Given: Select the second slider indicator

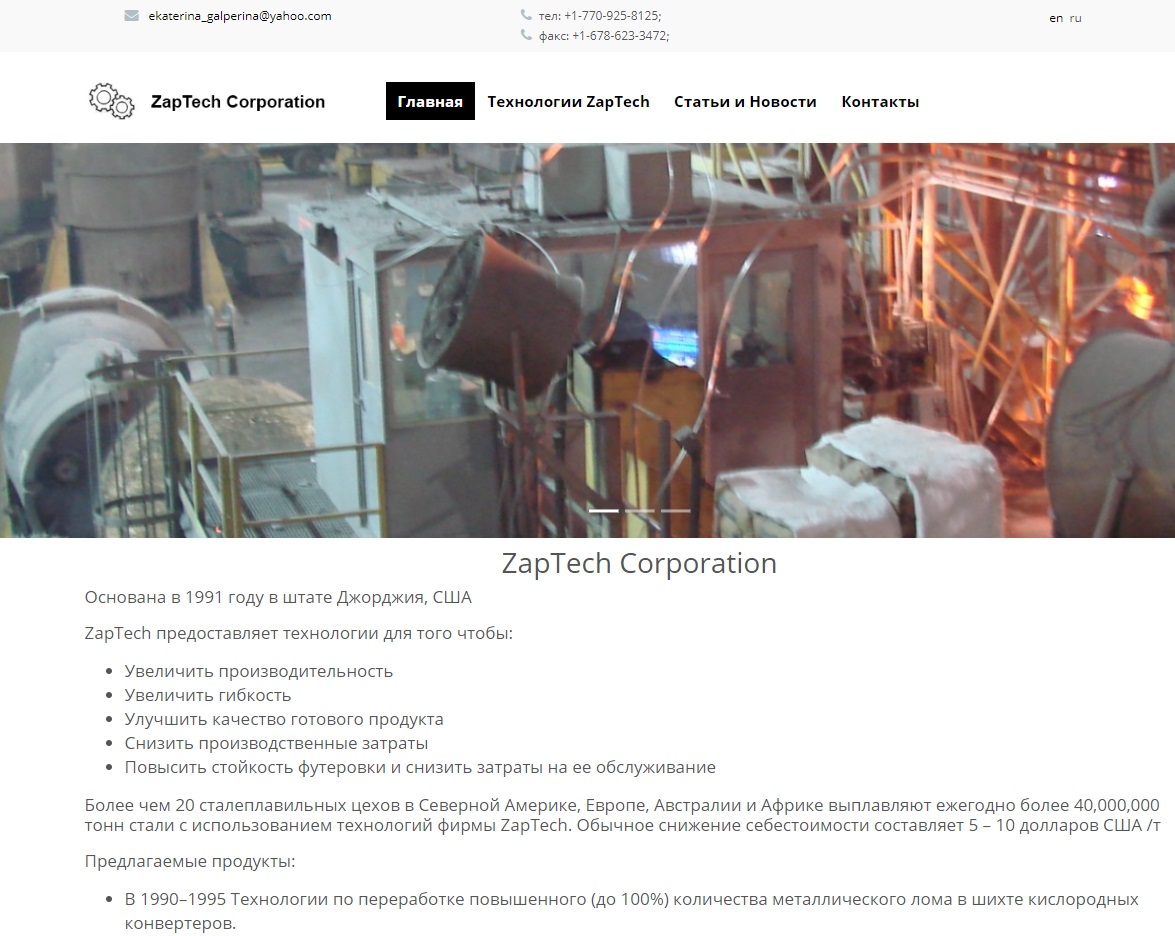Looking at the screenshot, I should click(640, 510).
